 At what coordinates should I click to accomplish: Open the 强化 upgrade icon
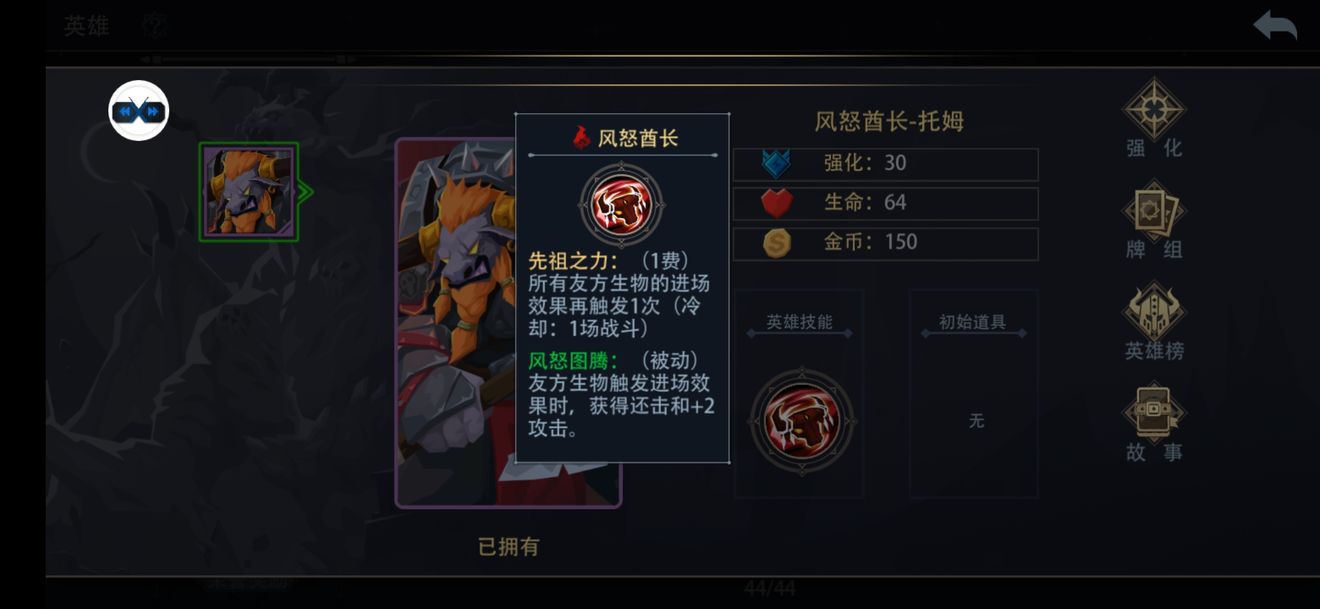(x=1154, y=110)
